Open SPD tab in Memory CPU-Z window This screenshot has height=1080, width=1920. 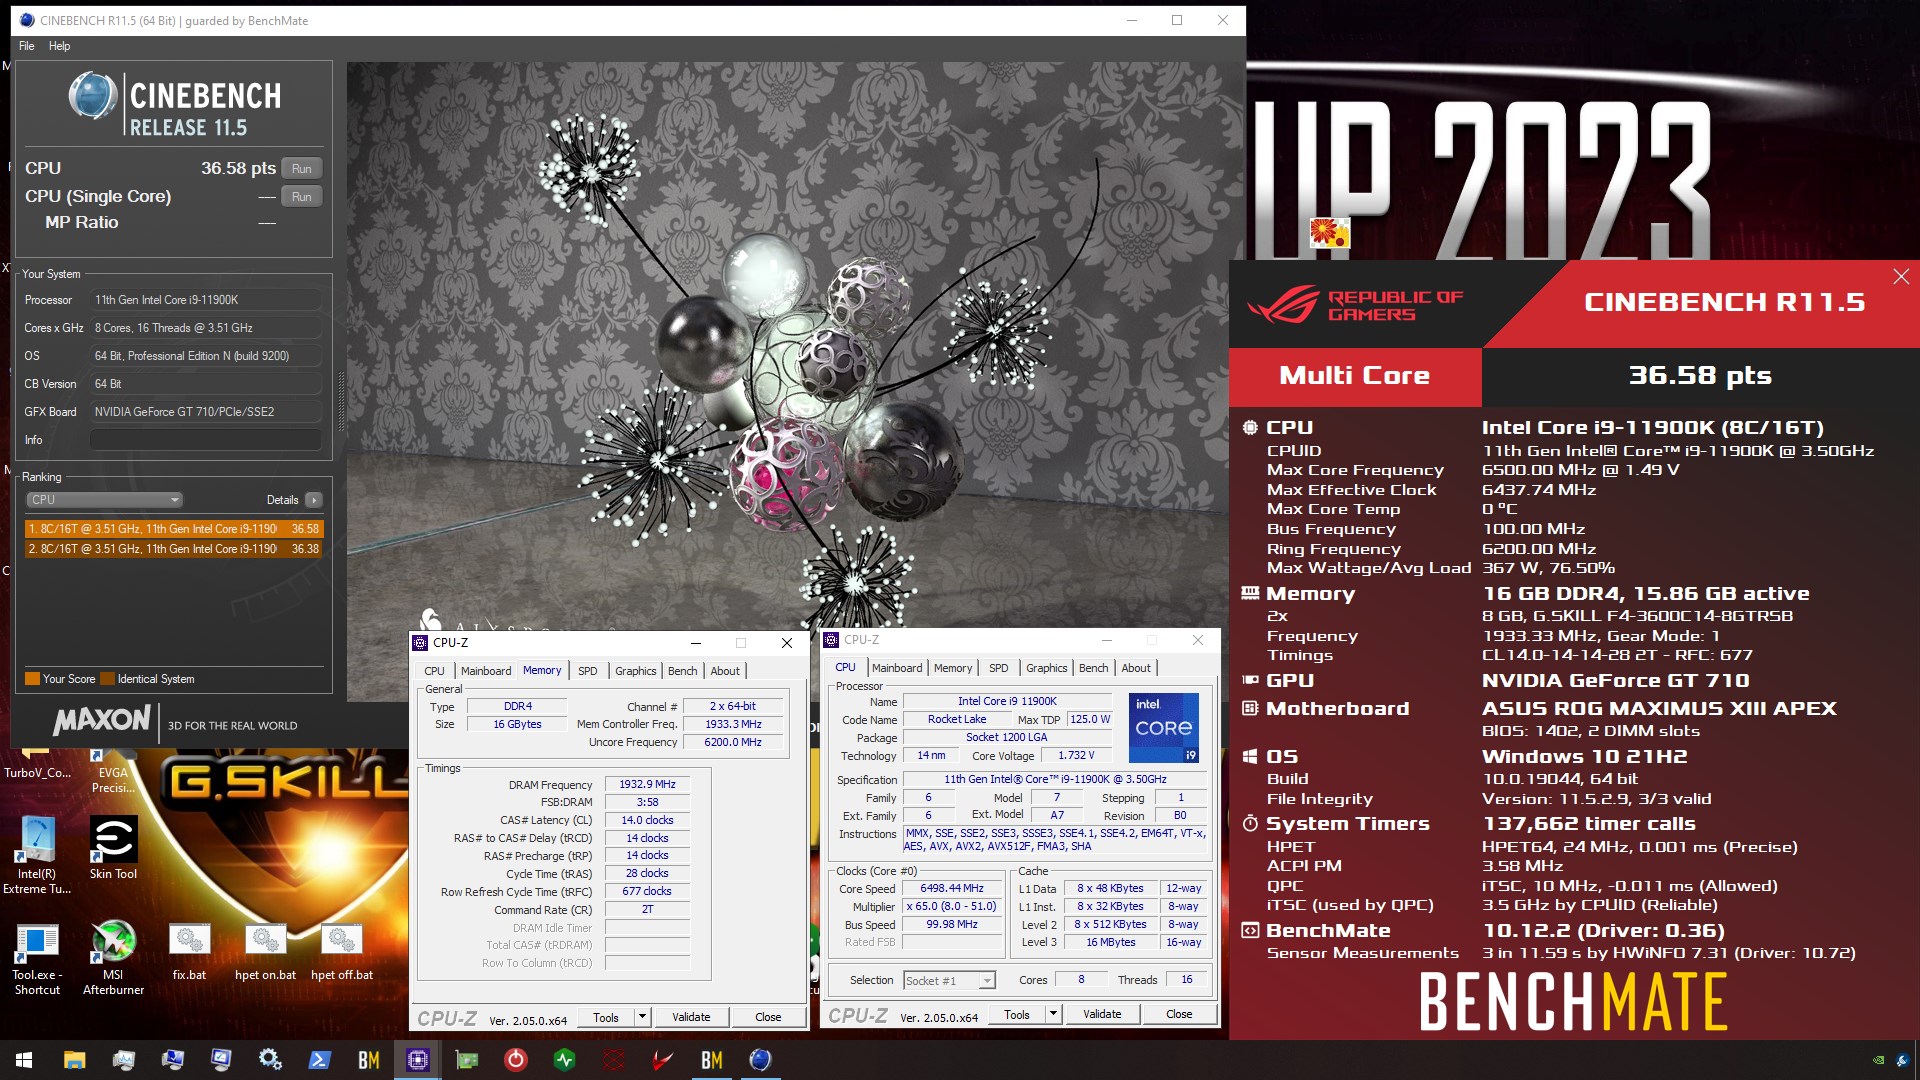coord(588,671)
